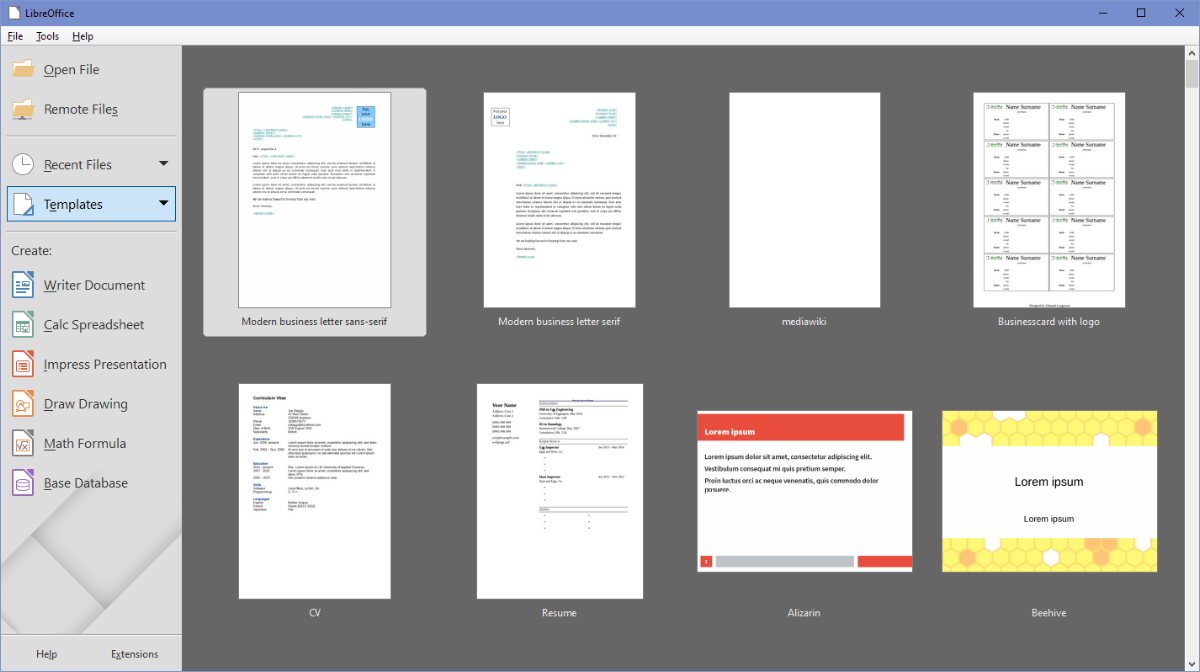Click the Calc Spreadsheet label

(94, 325)
